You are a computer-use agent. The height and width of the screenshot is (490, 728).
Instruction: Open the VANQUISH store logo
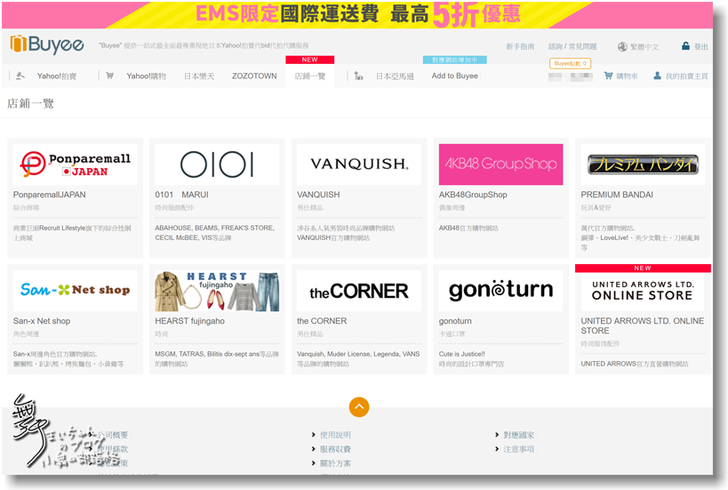point(359,164)
